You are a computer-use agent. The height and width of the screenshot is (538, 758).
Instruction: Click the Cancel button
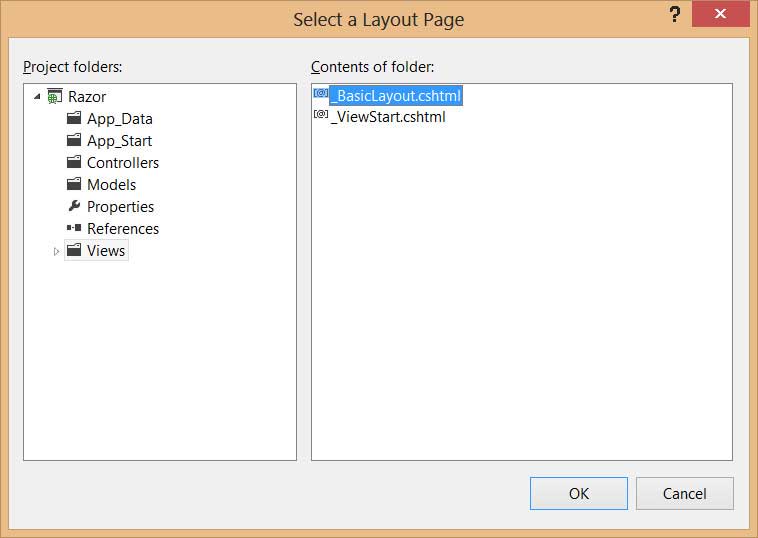(x=685, y=494)
